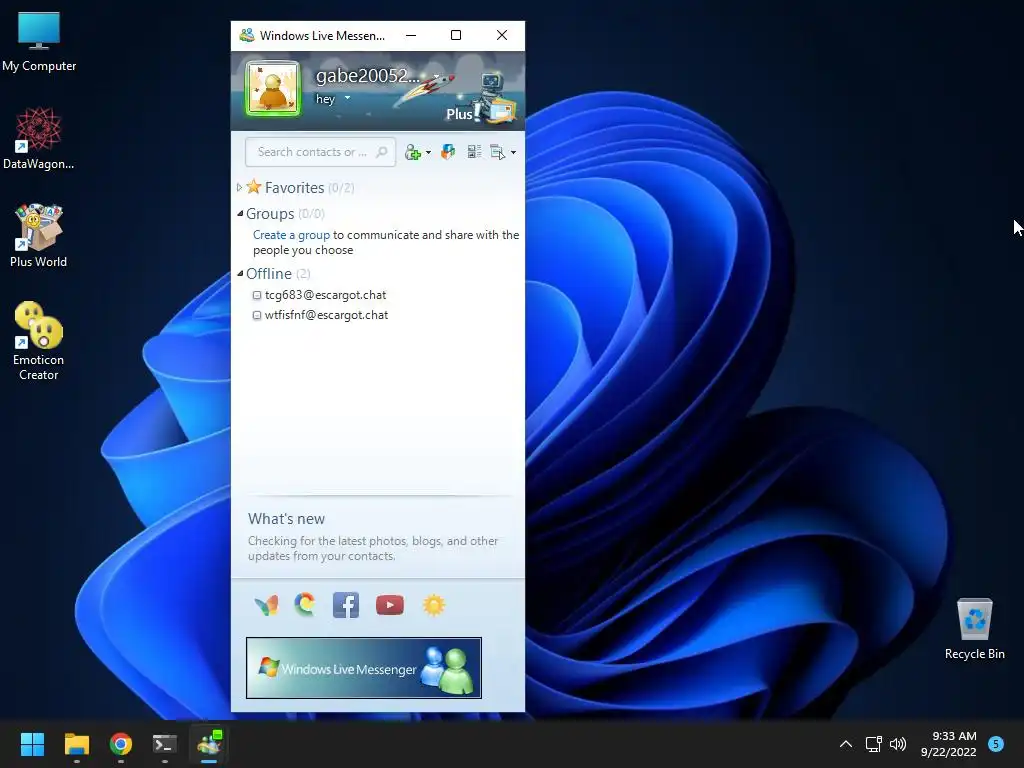Open the Emoticon Creator desktop shortcut
The image size is (1024, 768).
[x=39, y=341]
